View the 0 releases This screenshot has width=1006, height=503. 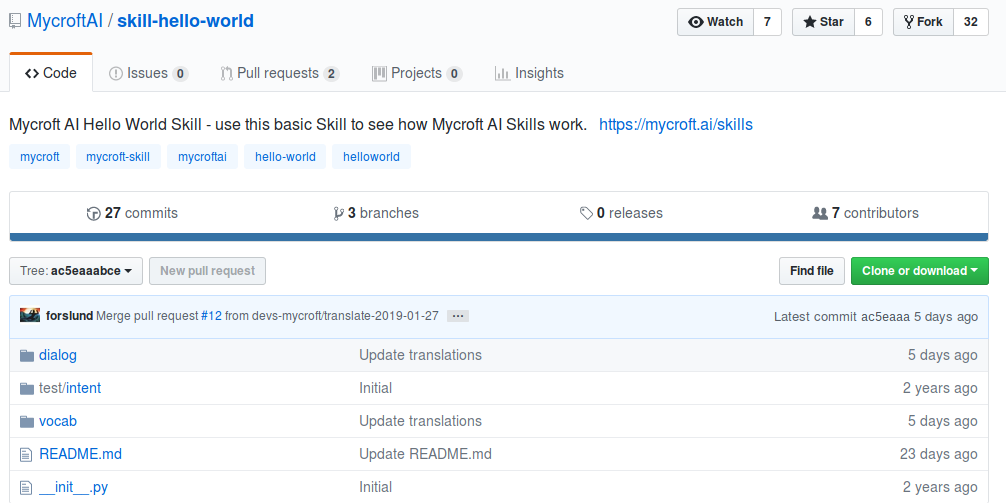[621, 213]
